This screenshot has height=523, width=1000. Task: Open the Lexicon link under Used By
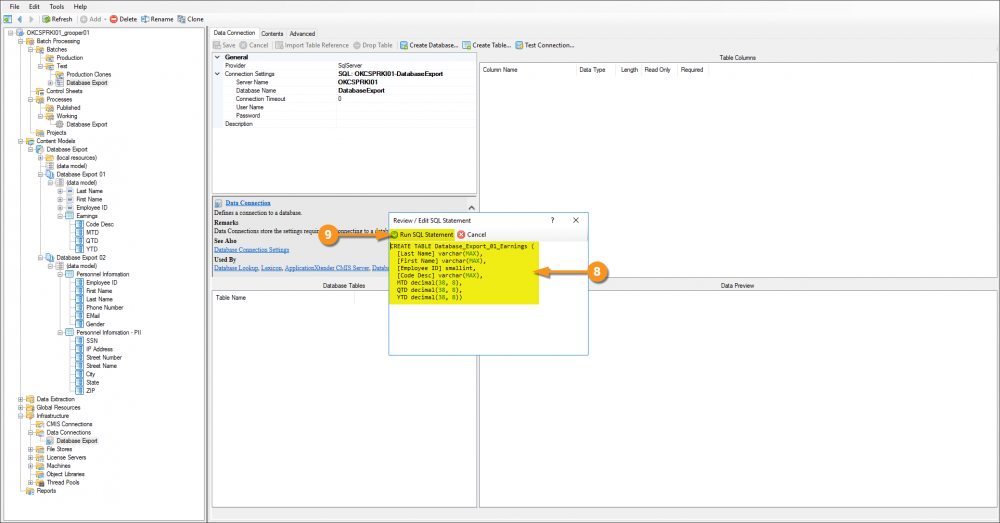click(271, 268)
